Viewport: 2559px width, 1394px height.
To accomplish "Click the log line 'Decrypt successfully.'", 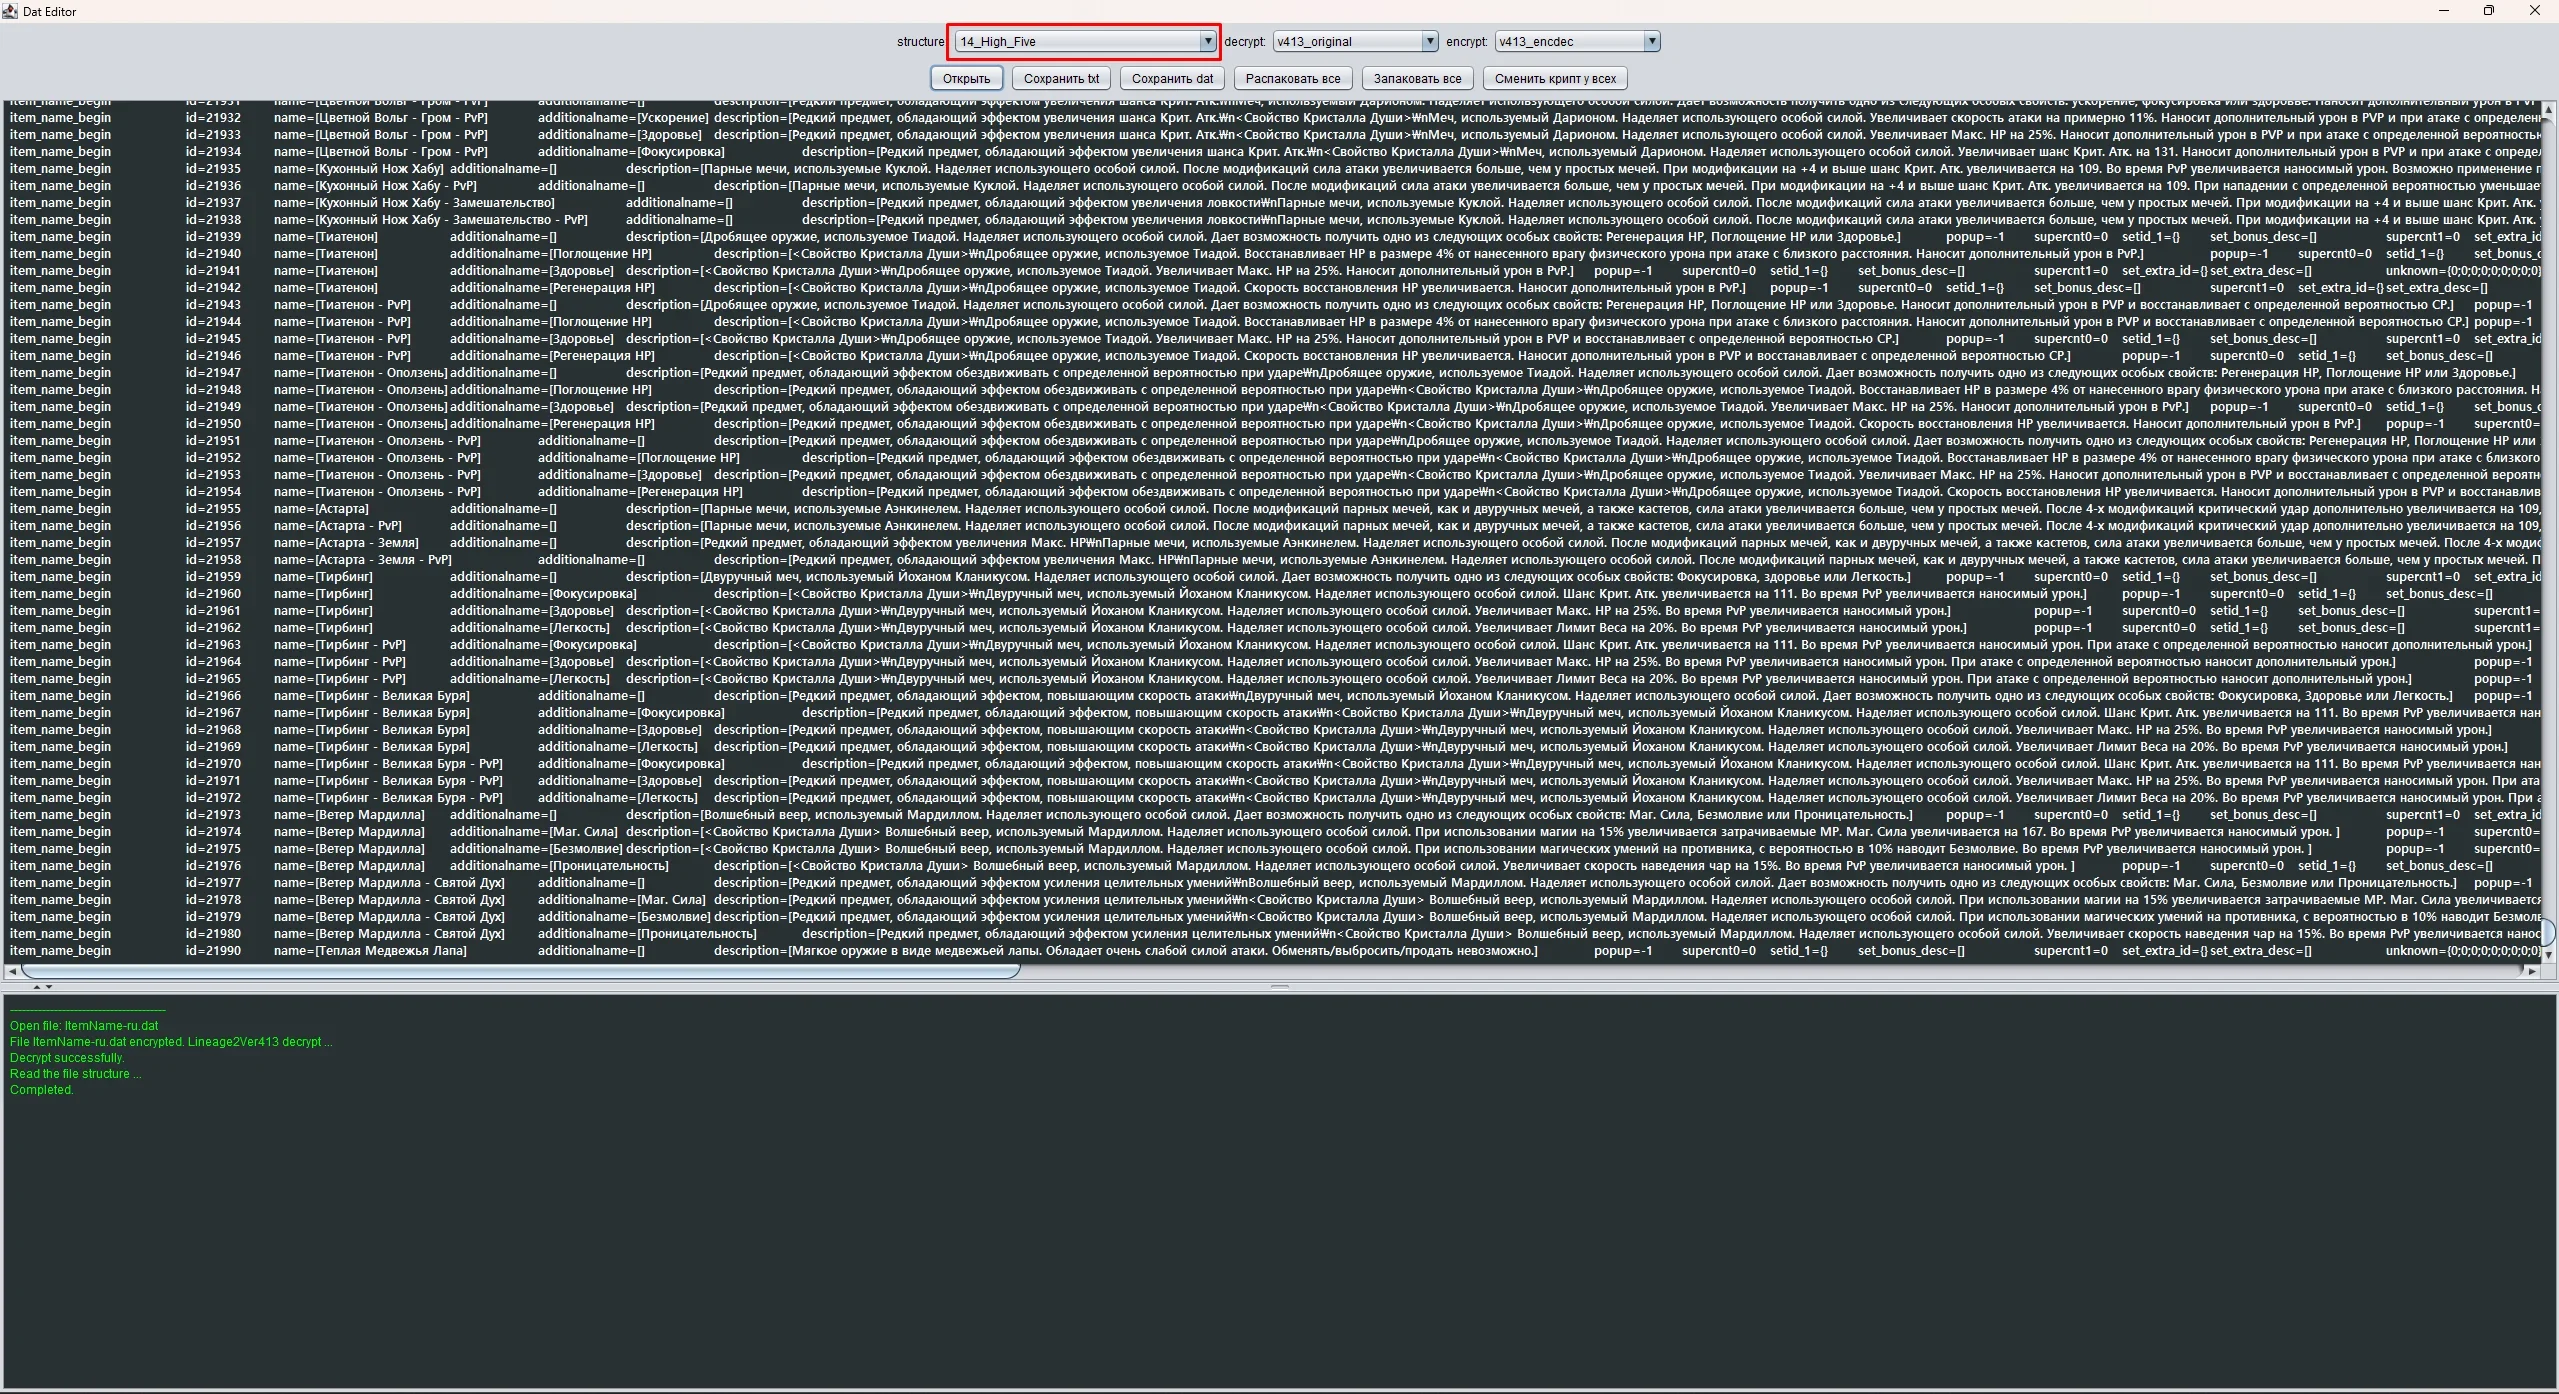I will pyautogui.click(x=67, y=1058).
